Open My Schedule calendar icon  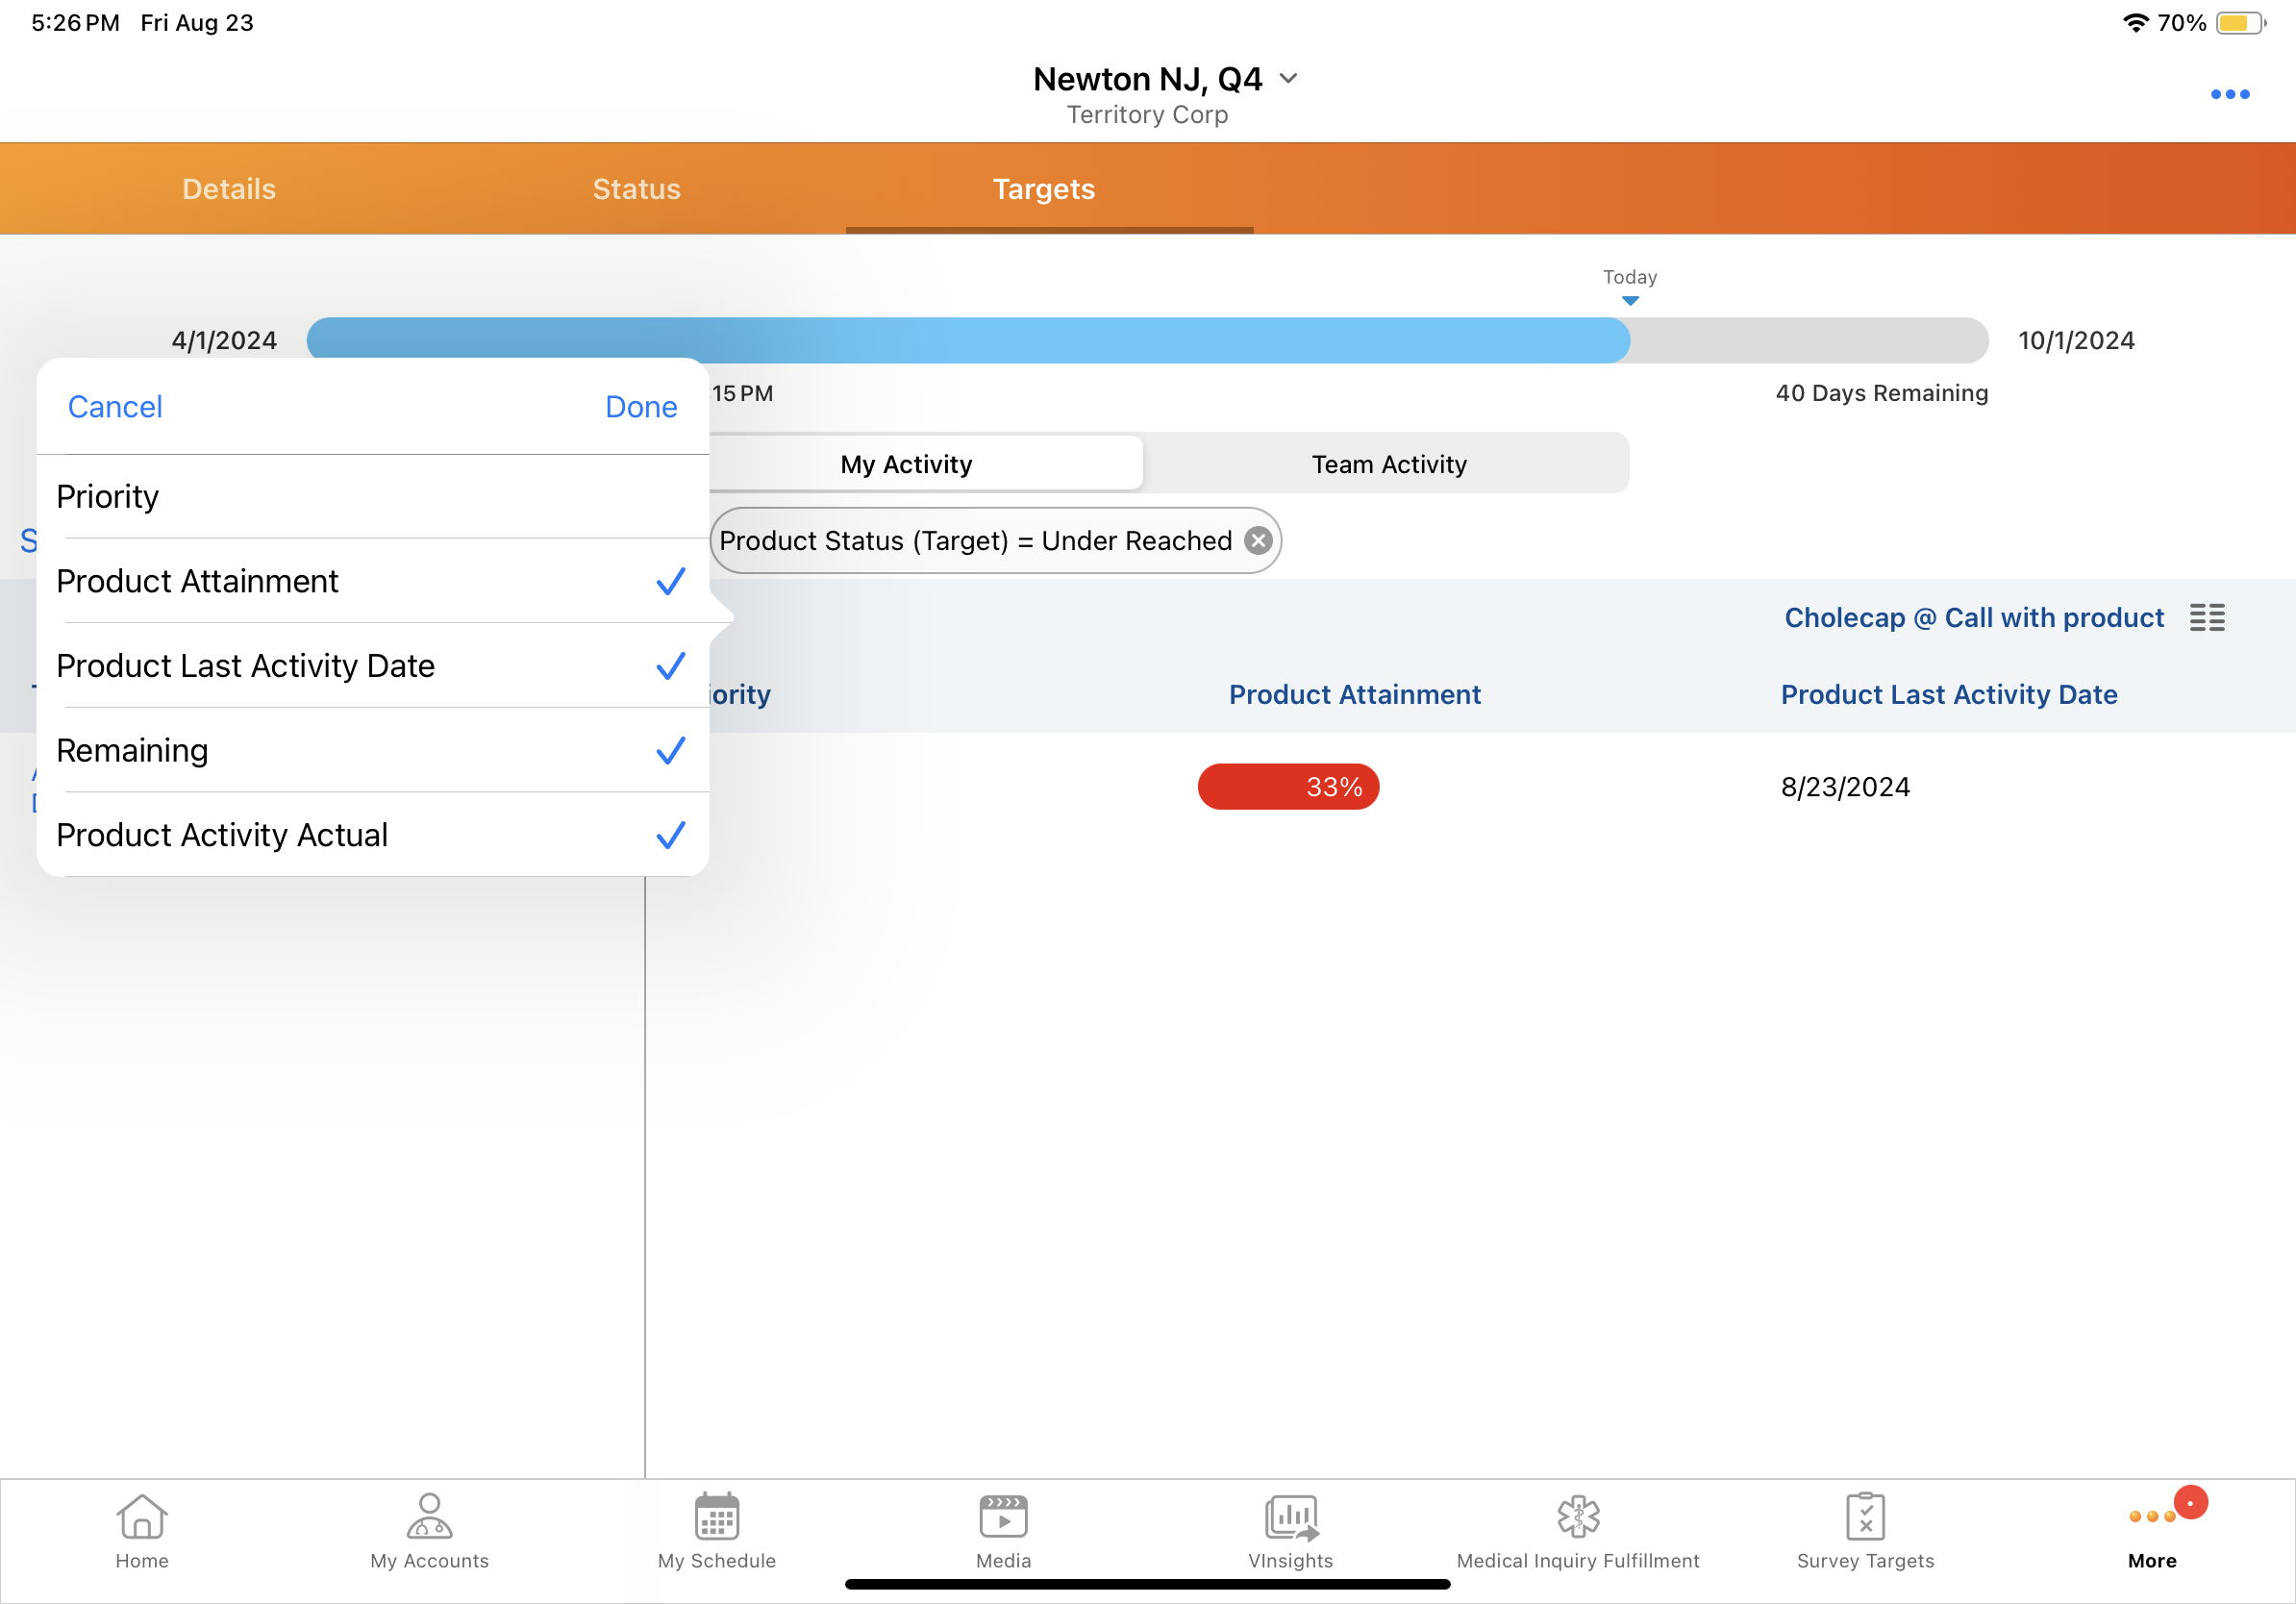click(x=716, y=1517)
